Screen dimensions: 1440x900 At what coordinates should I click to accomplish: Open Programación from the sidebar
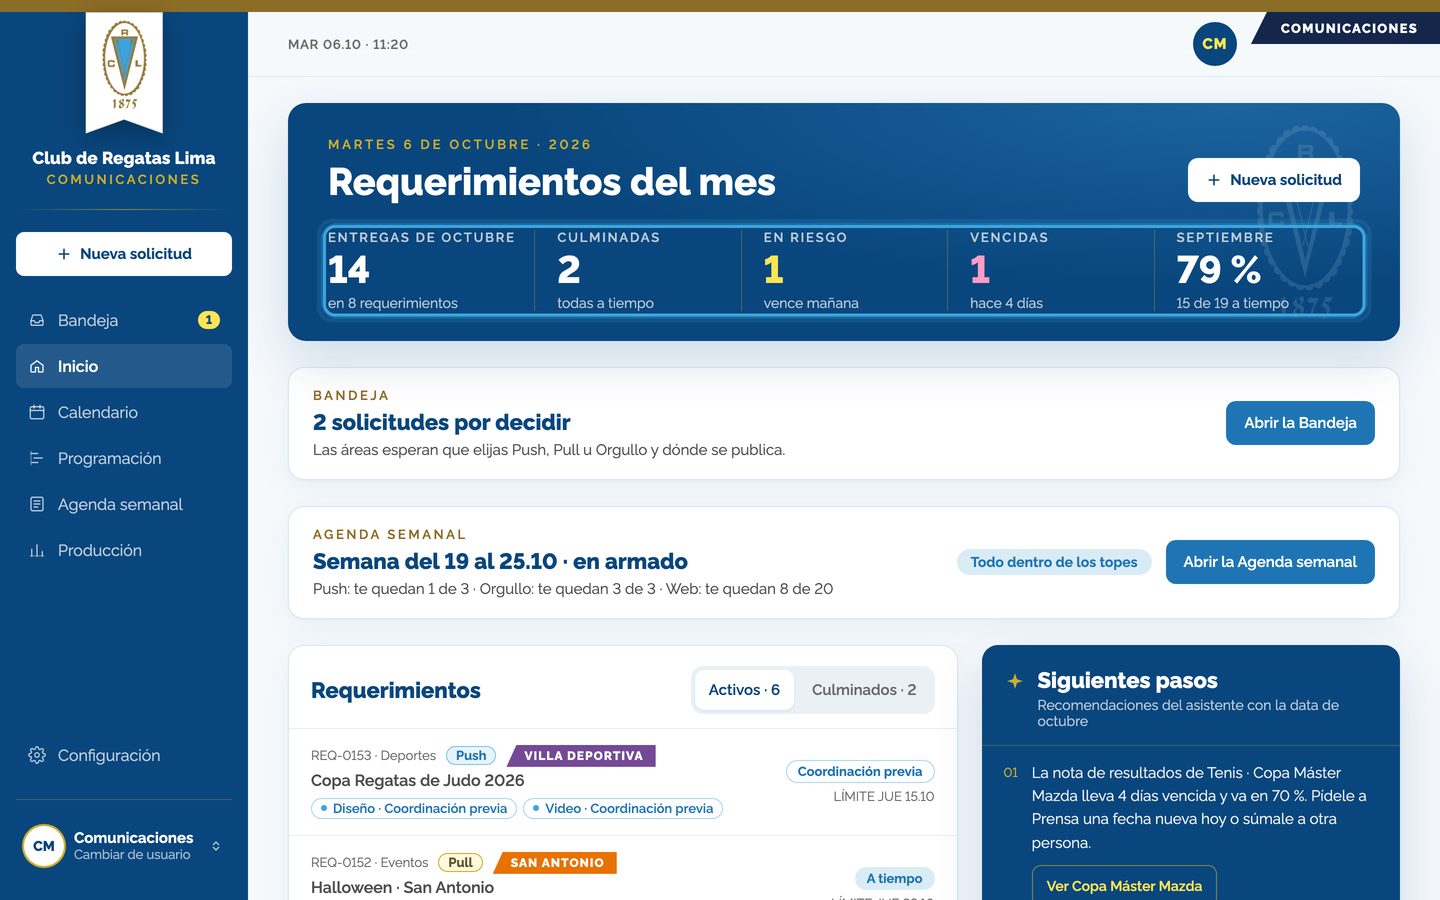pyautogui.click(x=124, y=458)
